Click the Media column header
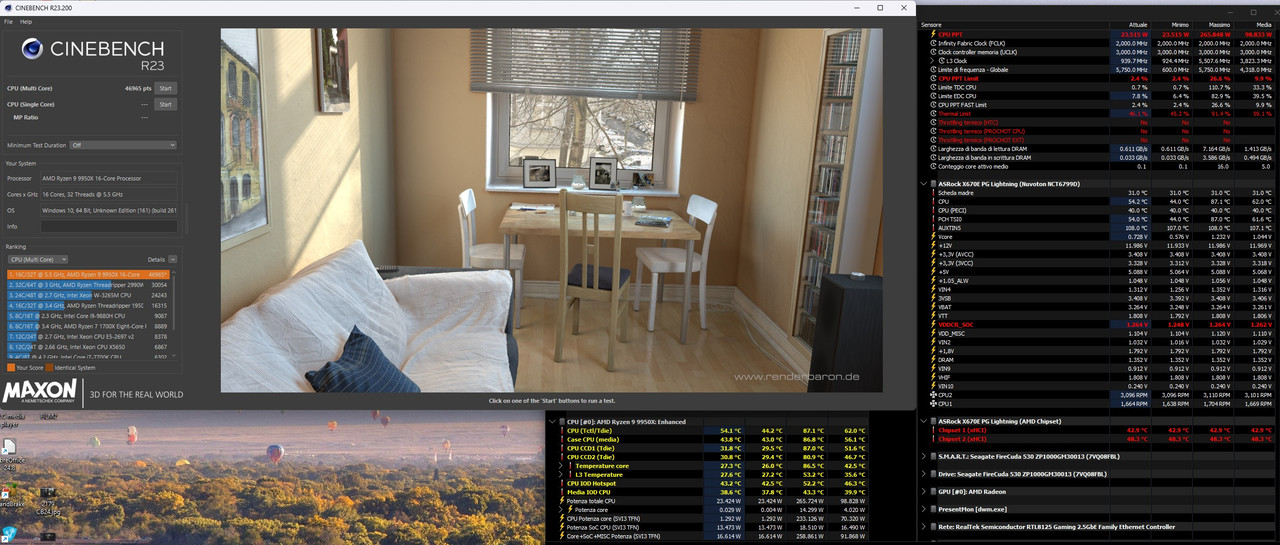1280x545 pixels. [x=1262, y=24]
